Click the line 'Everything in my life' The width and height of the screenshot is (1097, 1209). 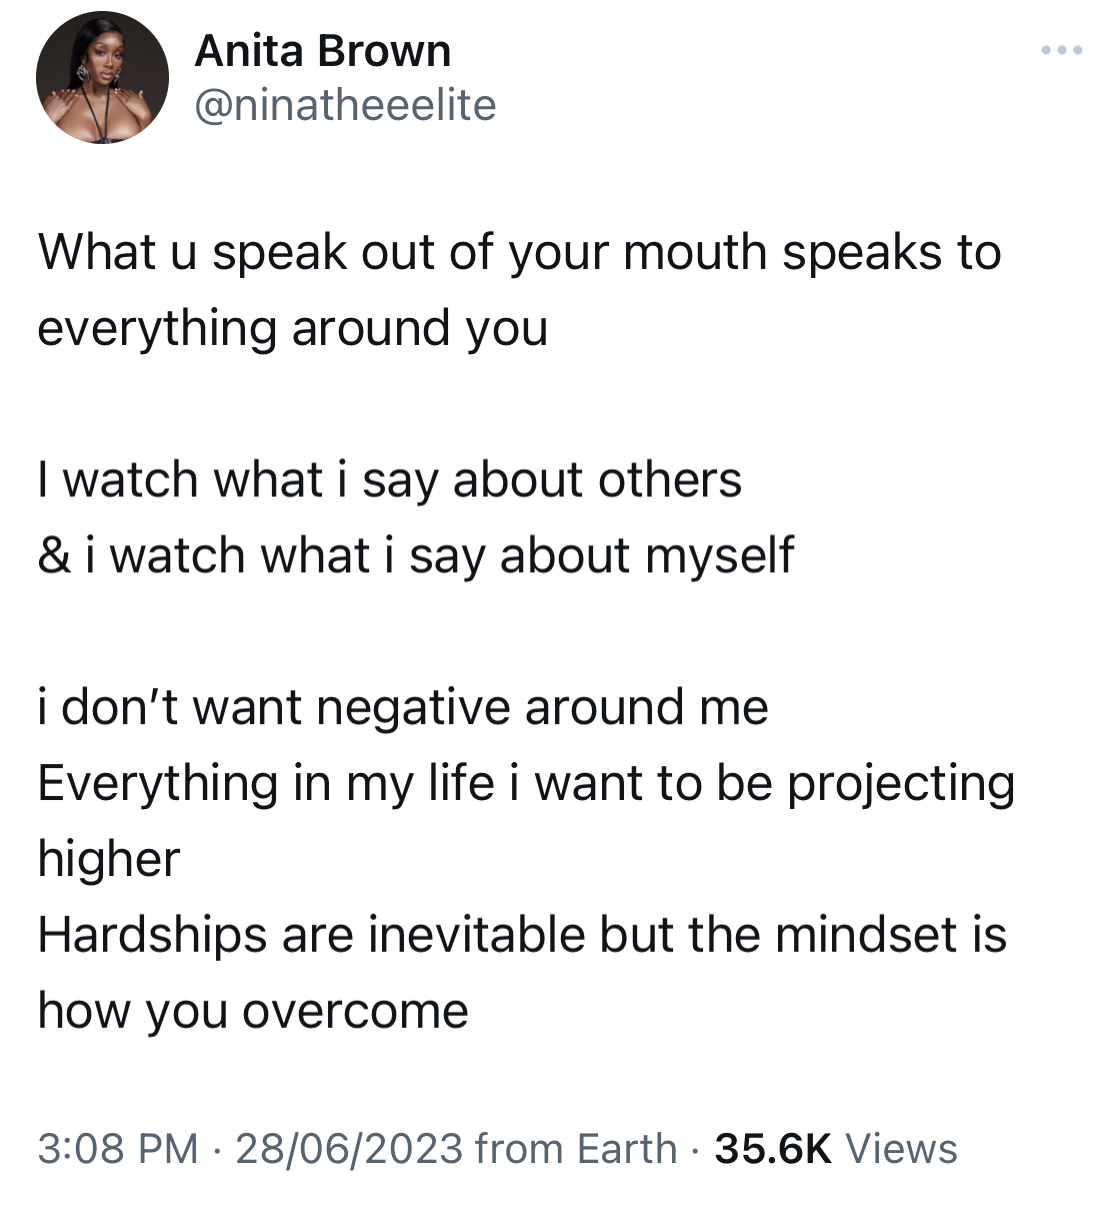[526, 784]
